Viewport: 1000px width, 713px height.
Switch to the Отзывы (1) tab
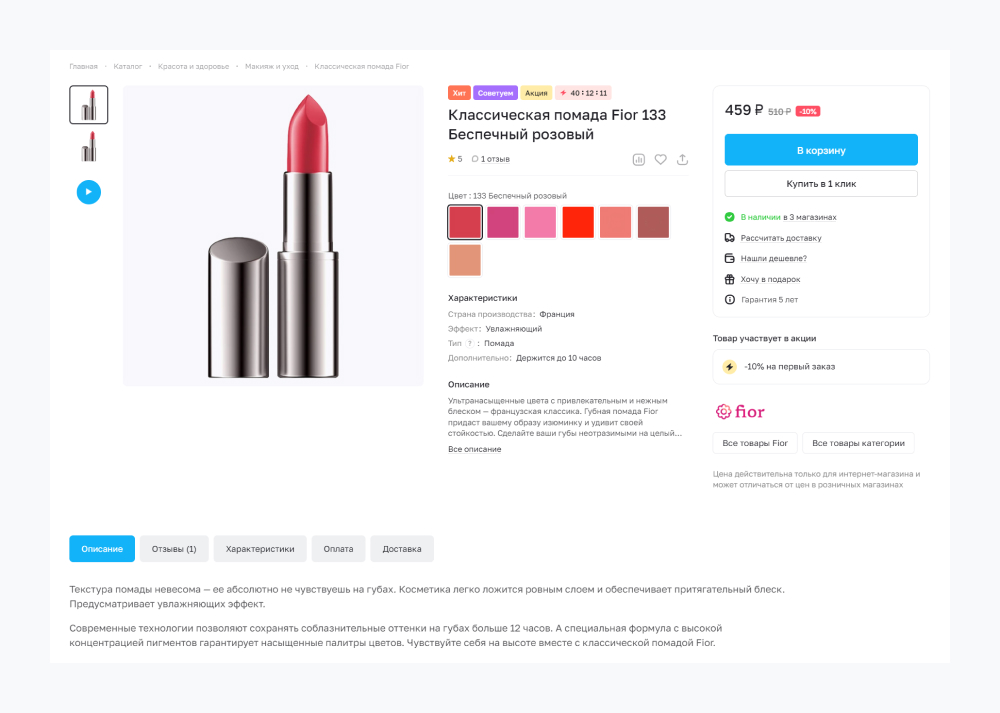[174, 549]
